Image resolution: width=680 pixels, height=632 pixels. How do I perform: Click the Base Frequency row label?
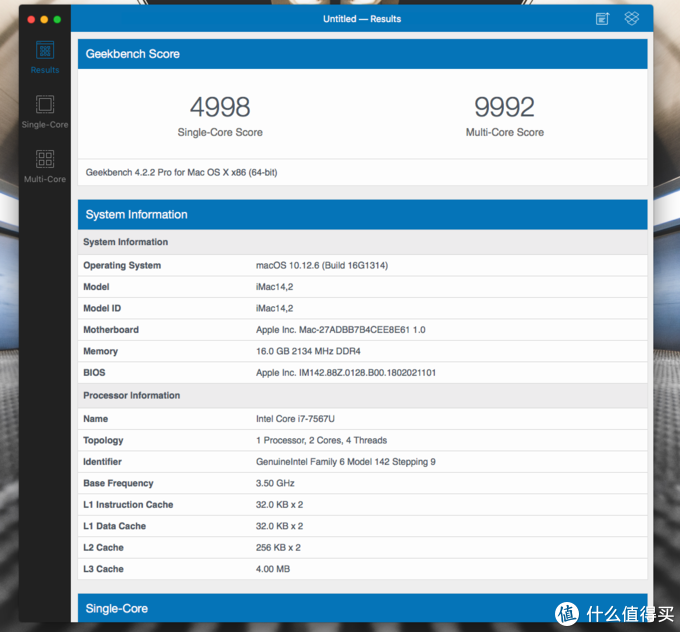118,483
